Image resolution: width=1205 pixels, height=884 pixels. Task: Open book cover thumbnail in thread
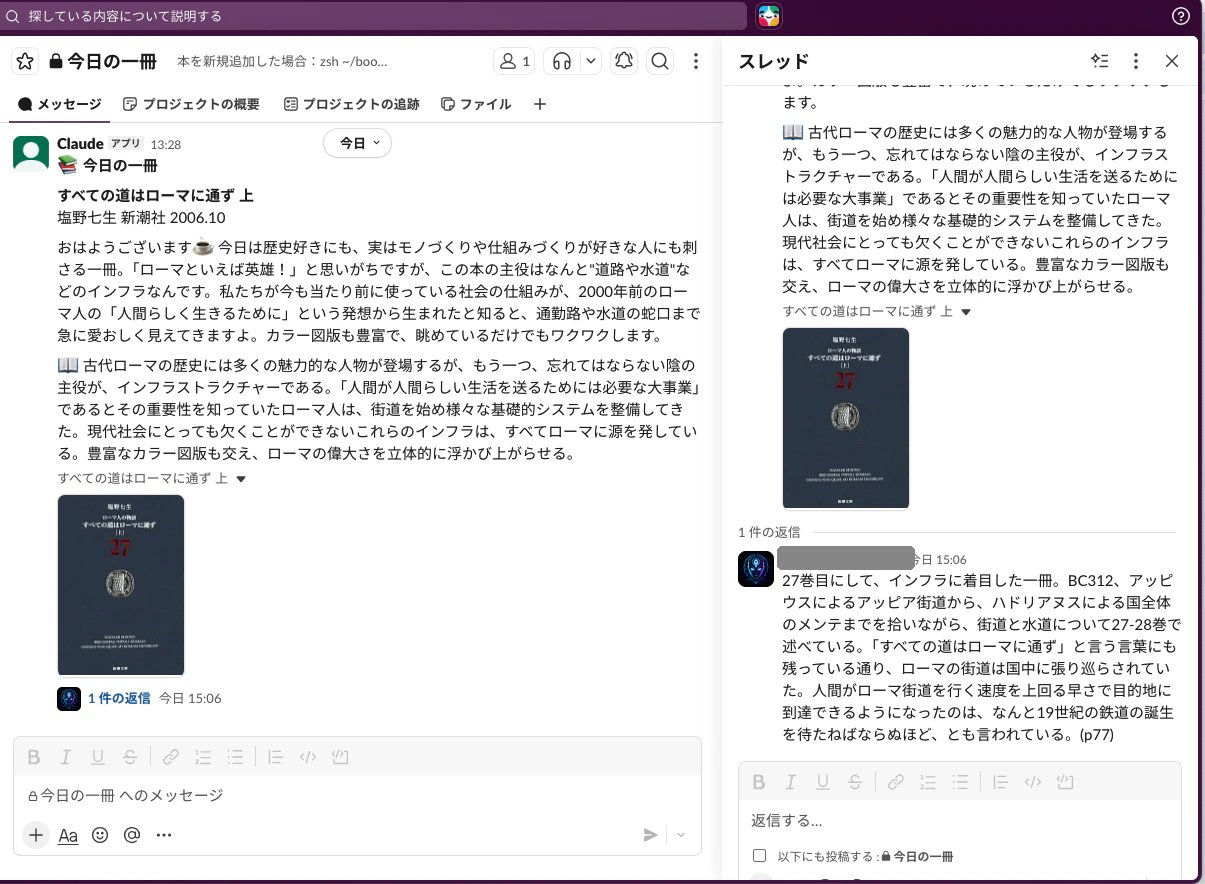[846, 418]
